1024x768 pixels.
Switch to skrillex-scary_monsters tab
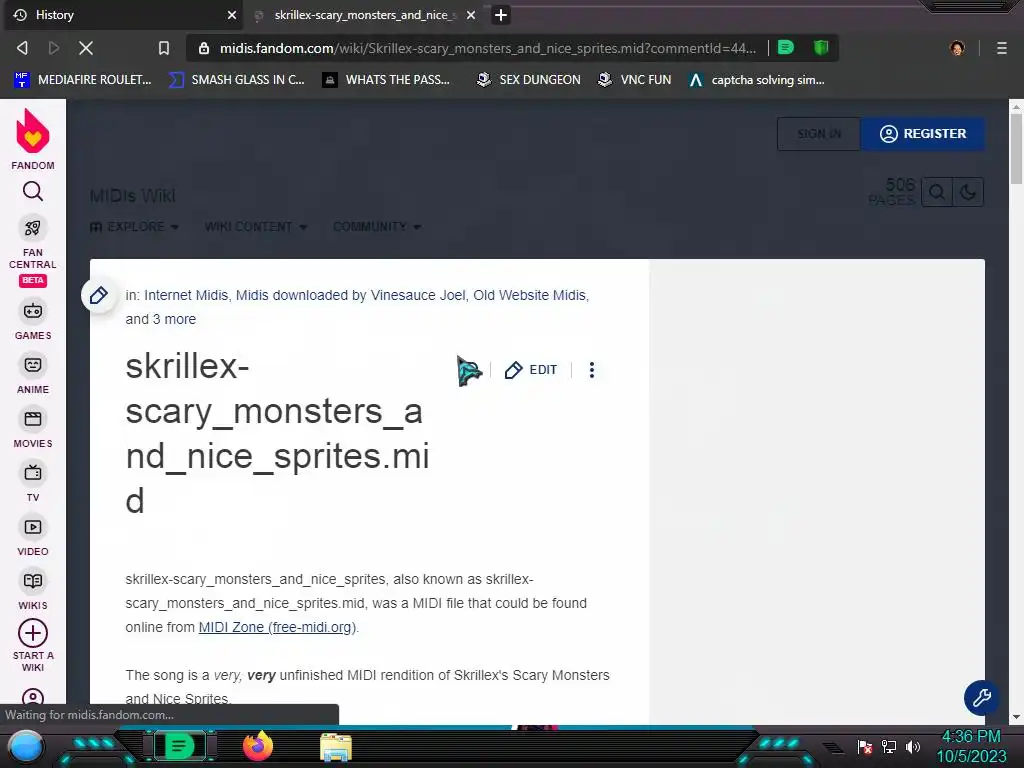pos(365,15)
